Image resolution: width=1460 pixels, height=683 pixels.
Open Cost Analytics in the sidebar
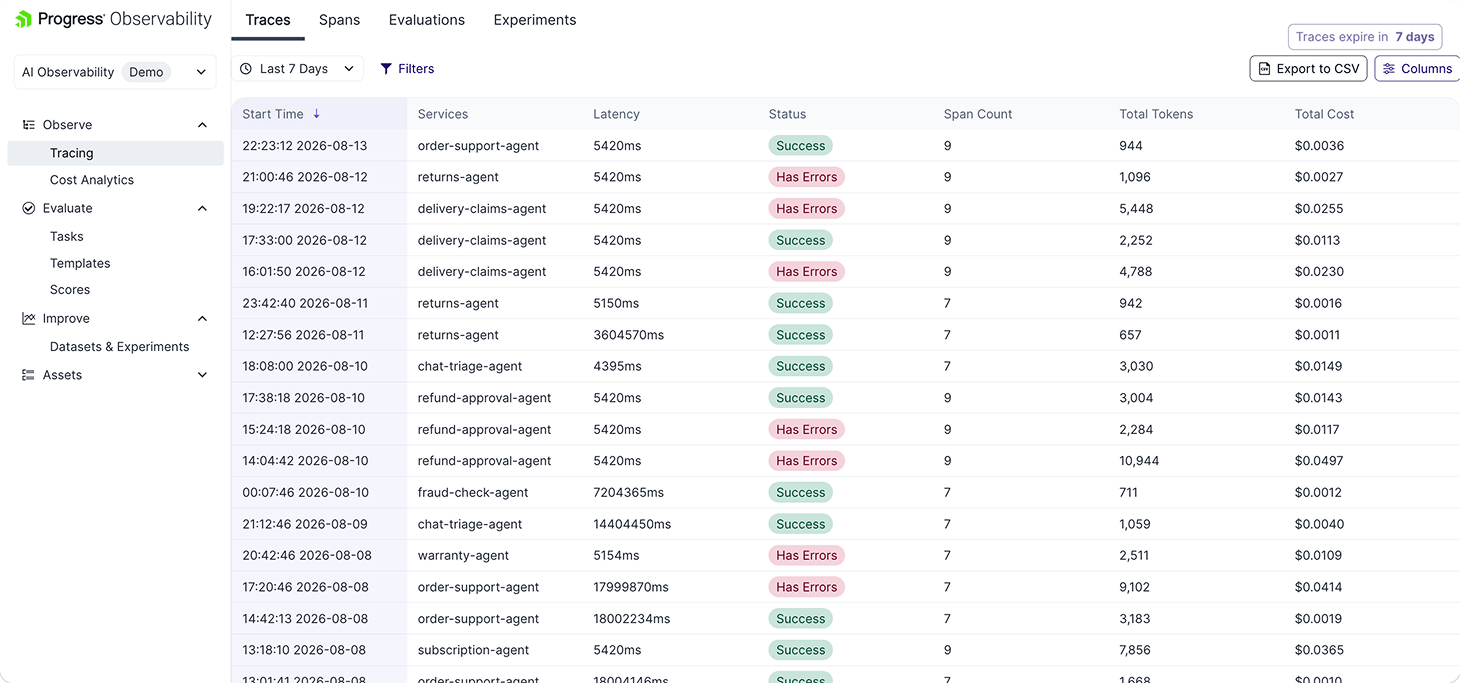point(92,180)
